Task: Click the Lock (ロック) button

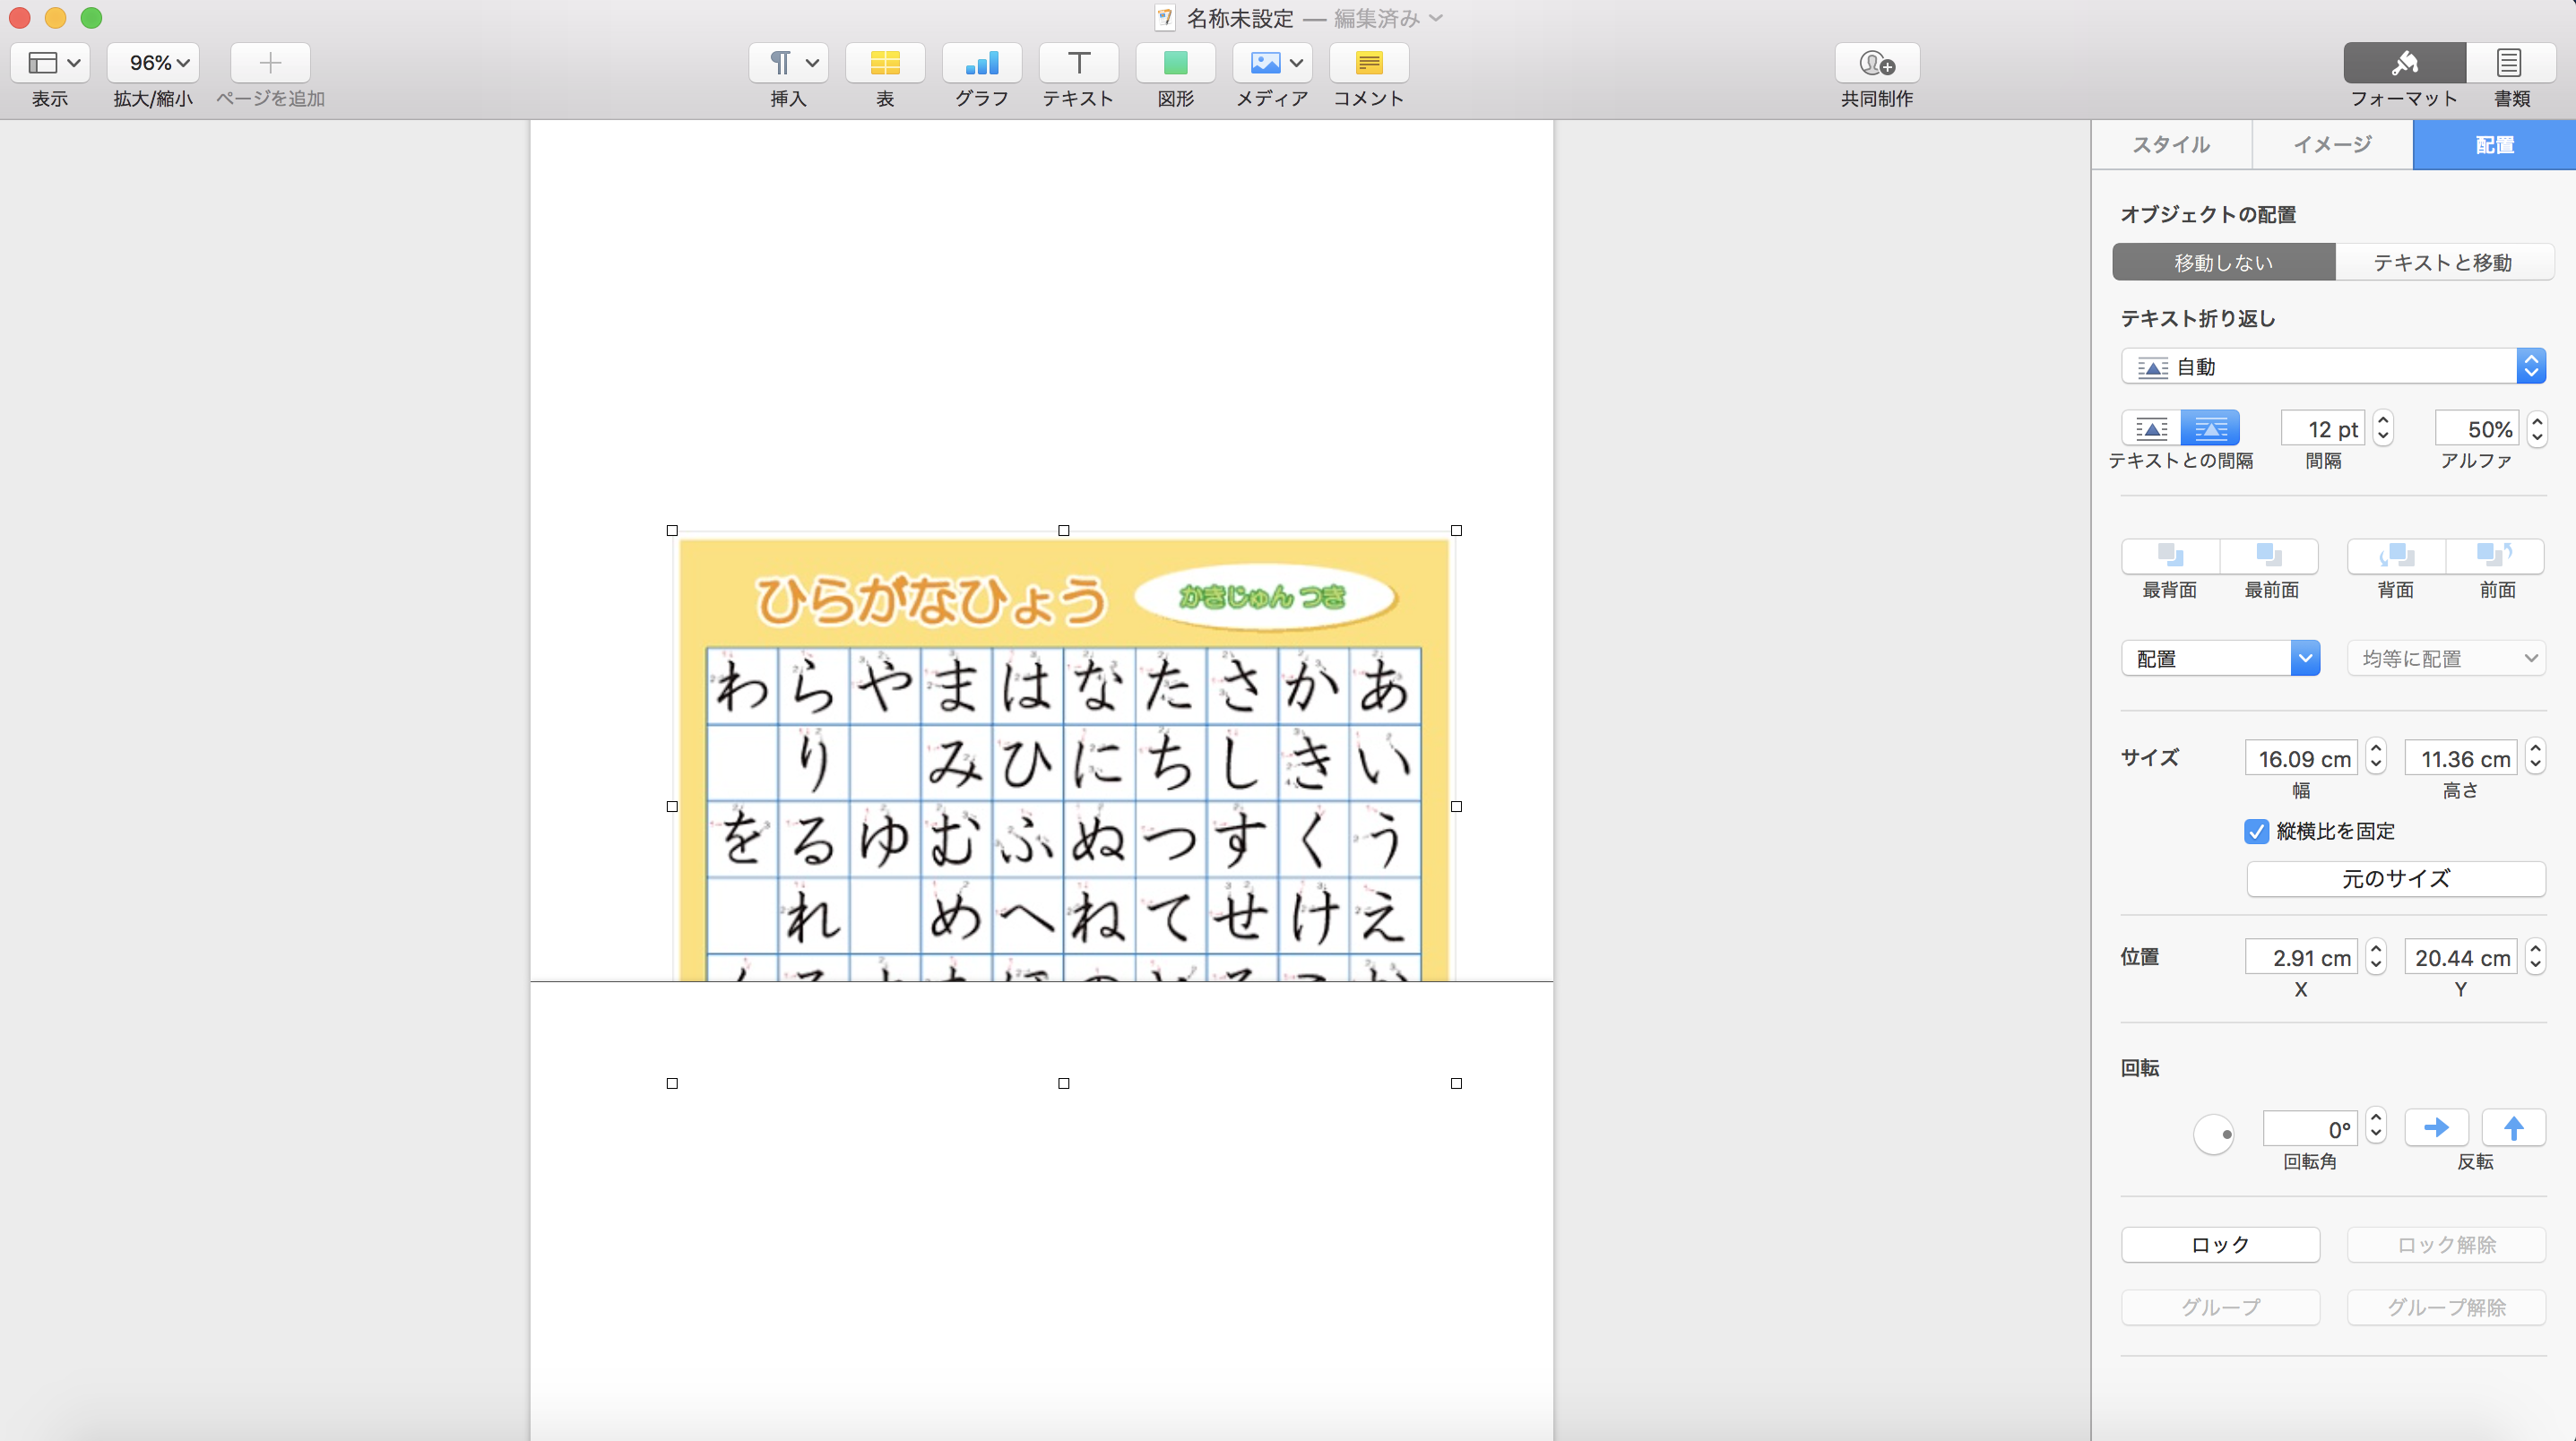Action: click(x=2219, y=1245)
